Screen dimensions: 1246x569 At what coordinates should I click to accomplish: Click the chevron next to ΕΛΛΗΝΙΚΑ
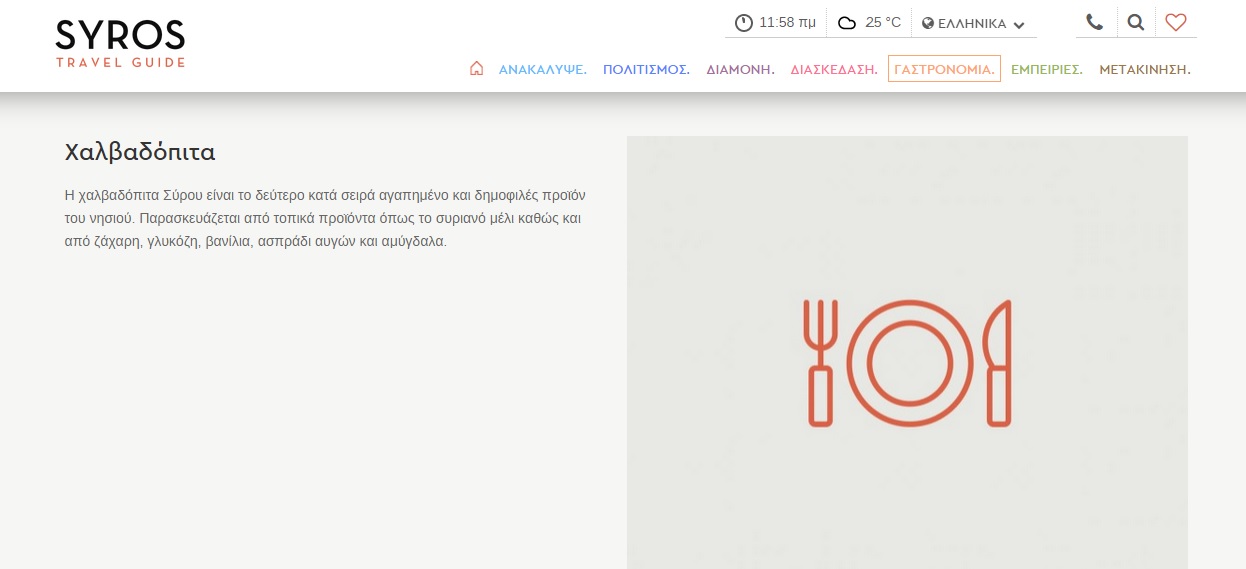(1019, 24)
